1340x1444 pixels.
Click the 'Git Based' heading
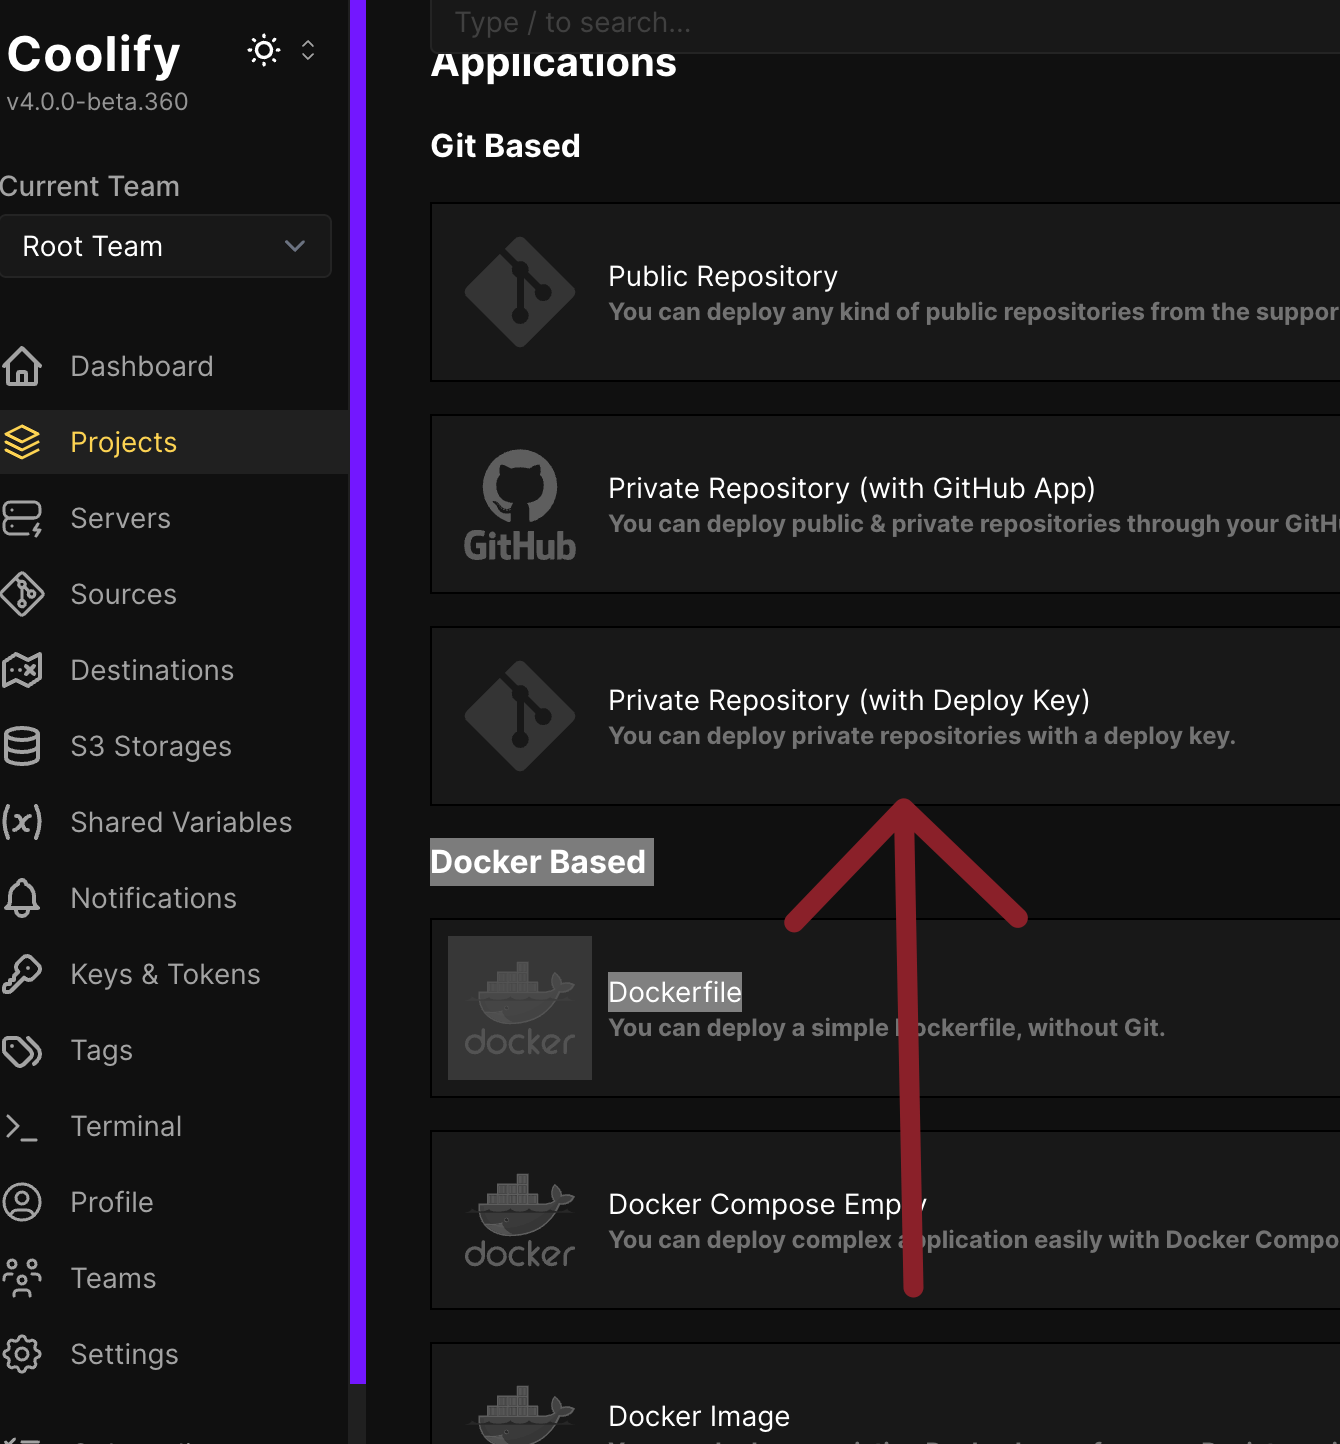[x=505, y=146]
